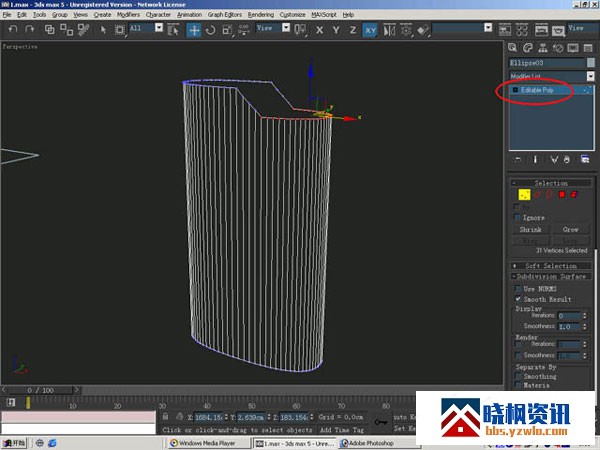Open the selection filter All dropdown
The width and height of the screenshot is (600, 450).
(x=159, y=28)
